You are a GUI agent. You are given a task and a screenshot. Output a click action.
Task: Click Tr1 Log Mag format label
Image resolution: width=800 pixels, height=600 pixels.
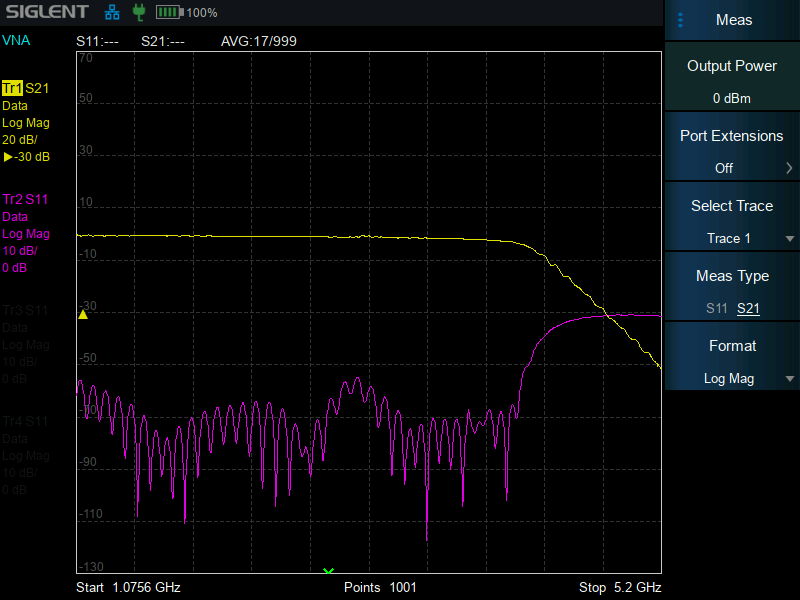coord(26,122)
